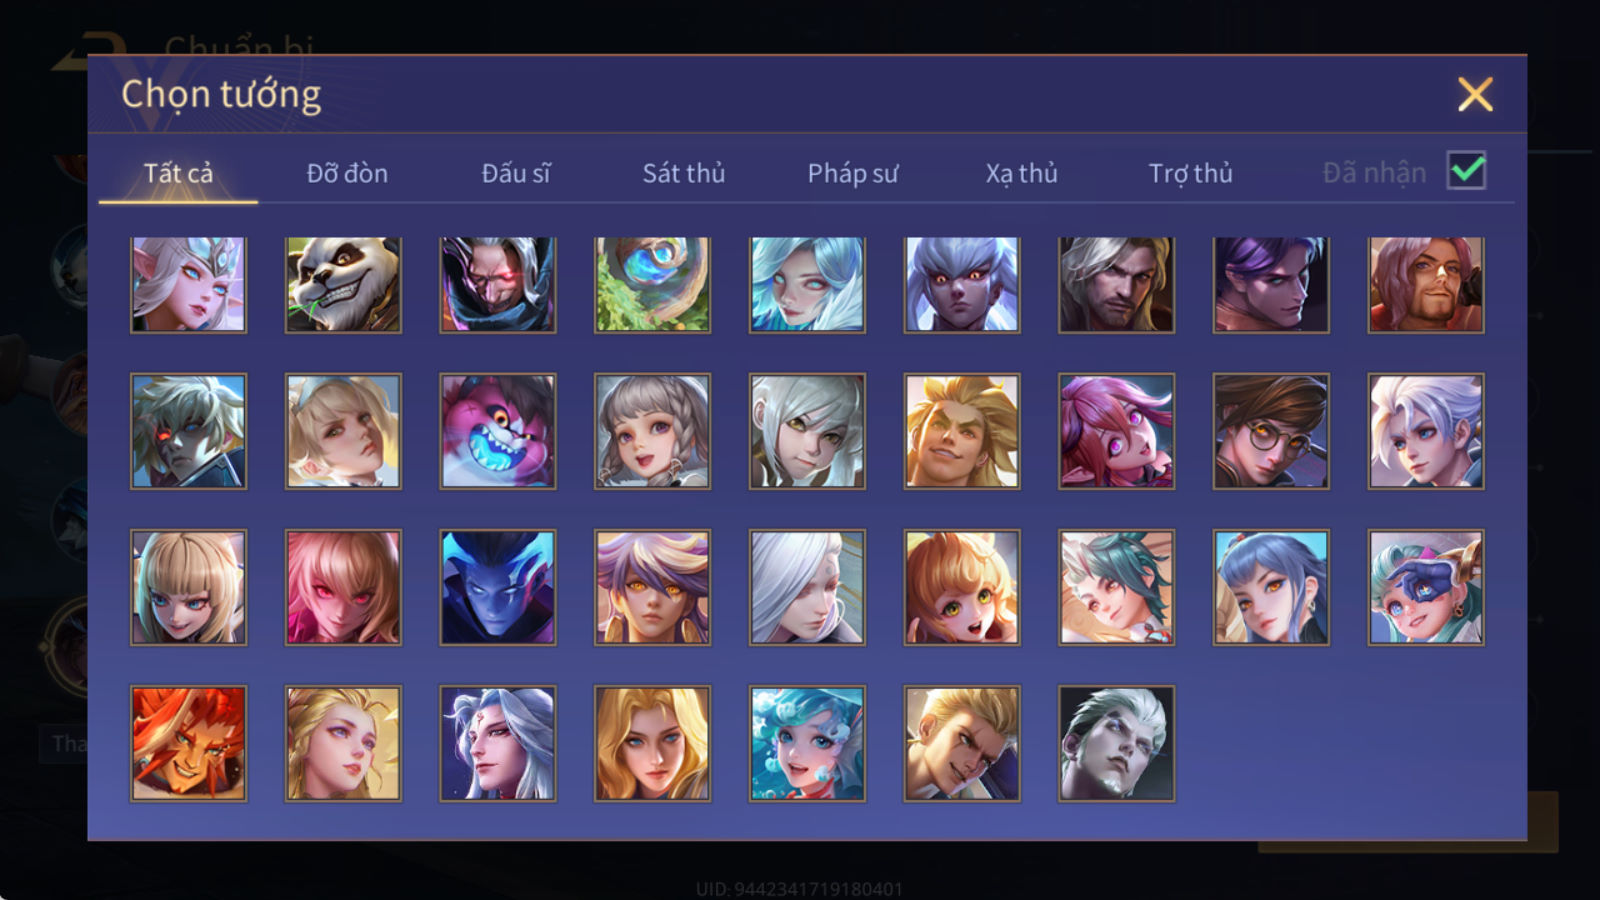Switch to the Đỡ đòn tab

click(347, 173)
